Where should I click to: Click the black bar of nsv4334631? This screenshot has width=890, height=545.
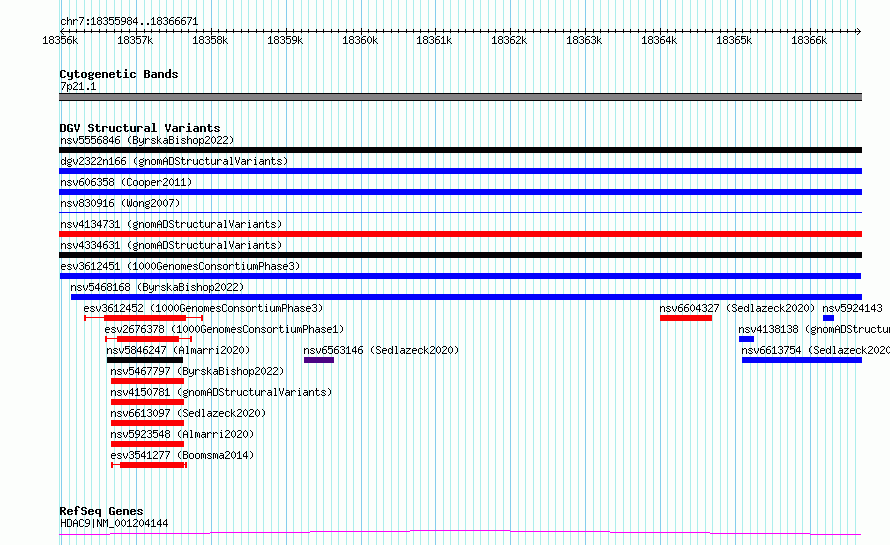coord(460,255)
